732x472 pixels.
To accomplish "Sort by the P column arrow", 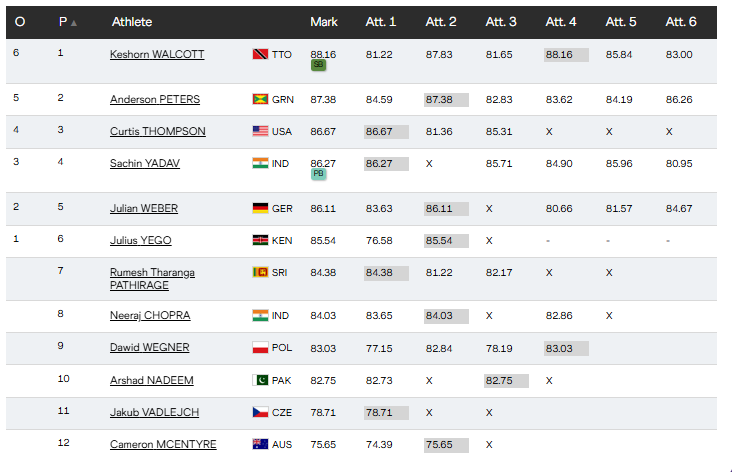I will (x=74, y=22).
